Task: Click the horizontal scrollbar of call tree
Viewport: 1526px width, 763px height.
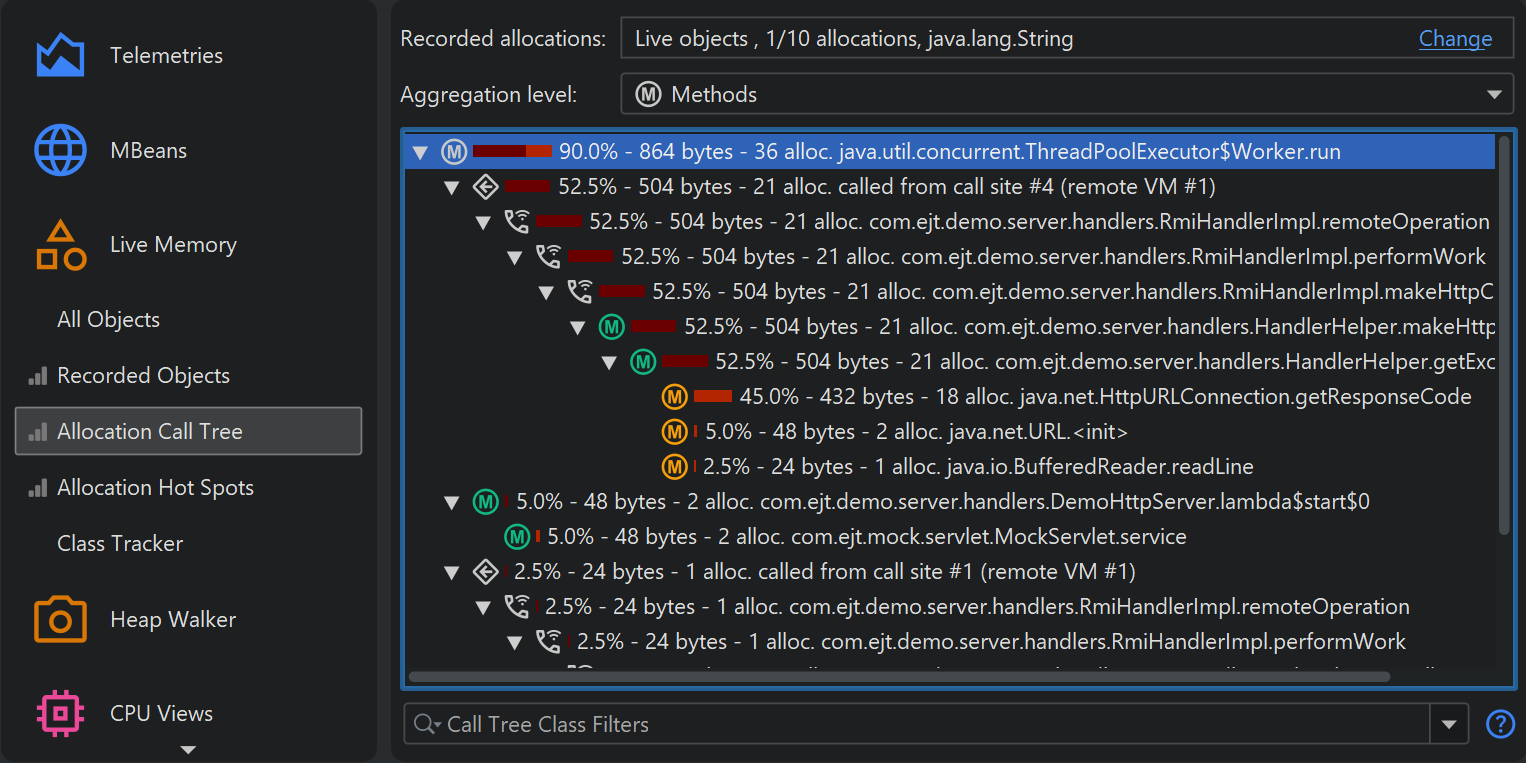Action: coord(898,677)
